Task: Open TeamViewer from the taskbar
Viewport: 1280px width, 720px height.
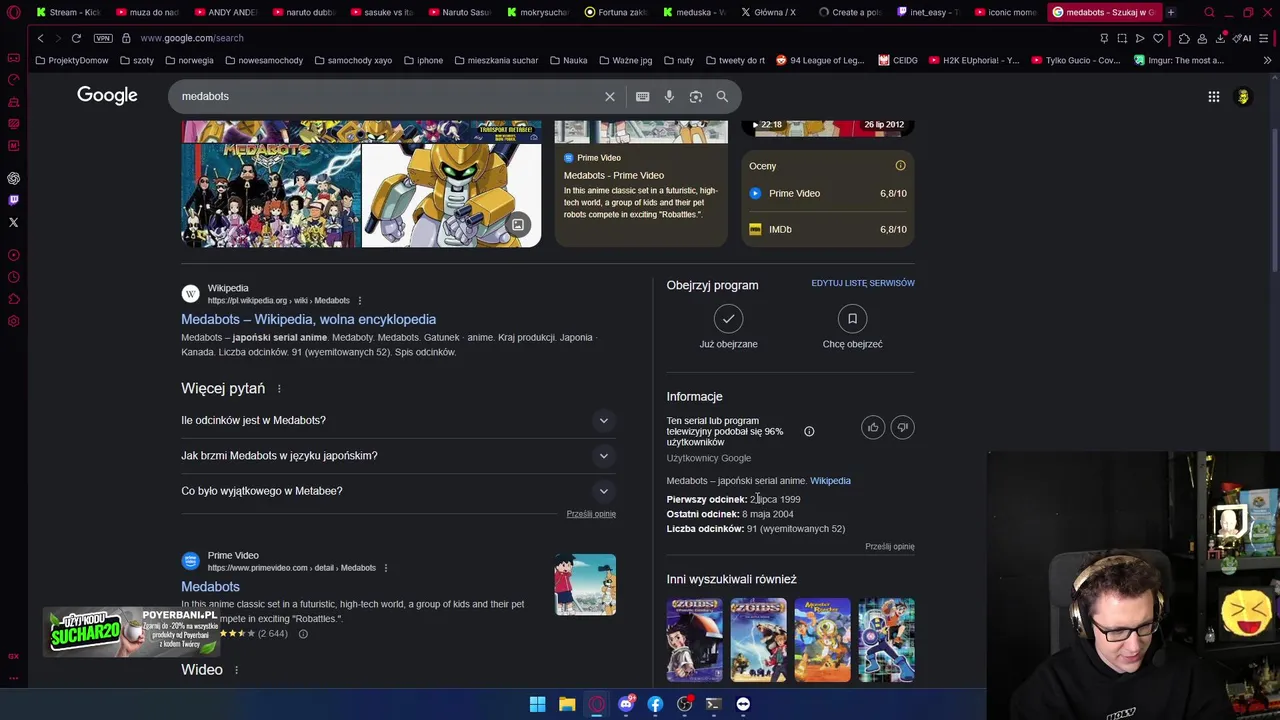Action: click(743, 704)
